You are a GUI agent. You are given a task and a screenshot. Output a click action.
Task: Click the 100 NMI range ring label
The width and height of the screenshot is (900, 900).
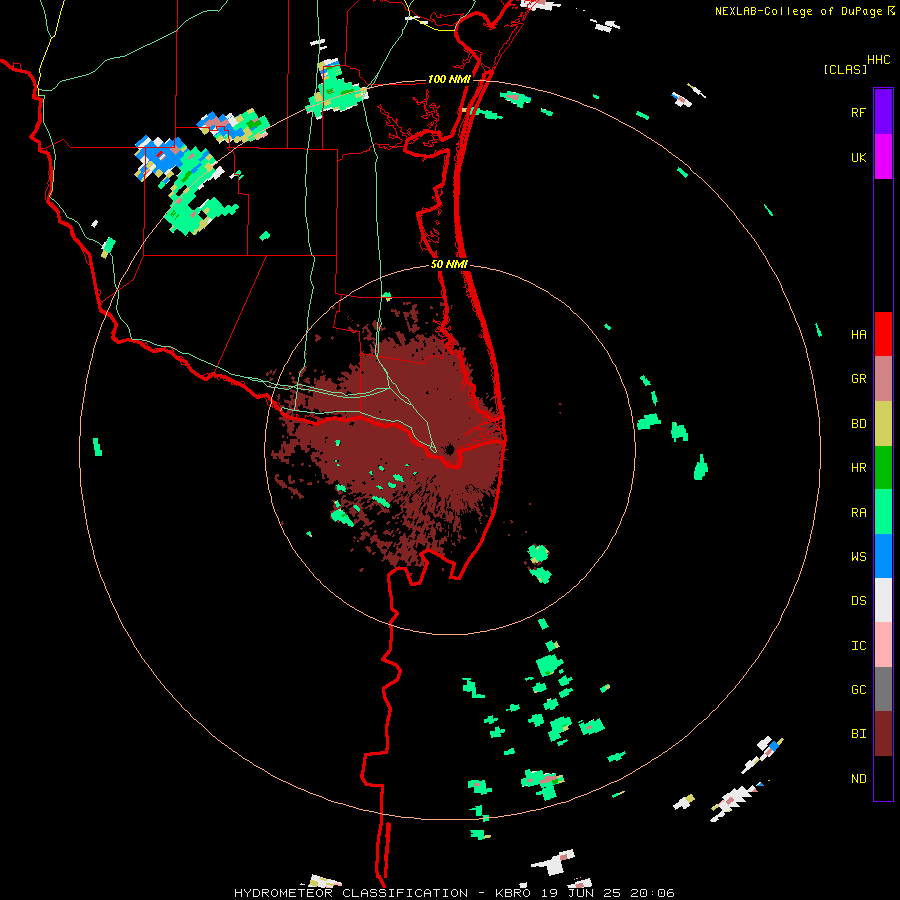tap(449, 79)
